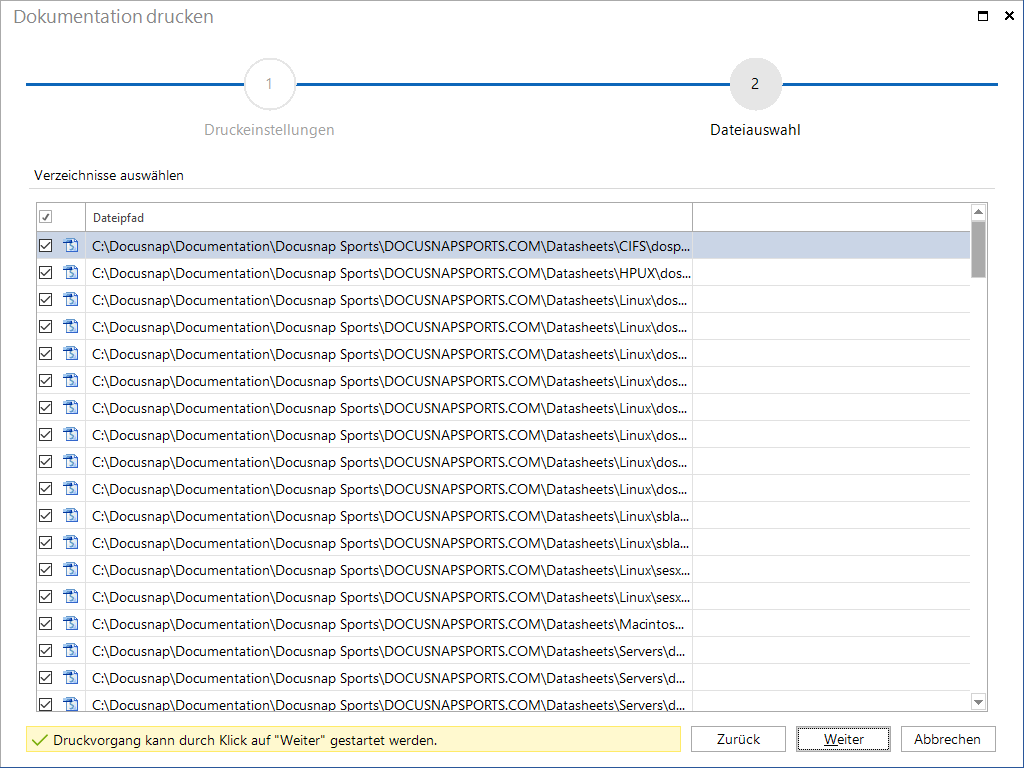Go to step 1 Druckeinstellungen circle
Screen dimensions: 1024x768
pyautogui.click(x=269, y=84)
